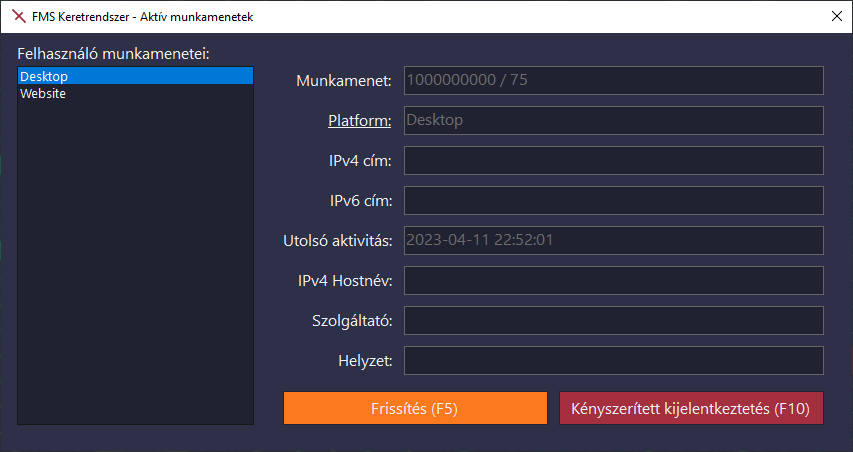Viewport: 853px width, 452px height.
Task: Click the underlined Platform link label
Action: pos(359,121)
